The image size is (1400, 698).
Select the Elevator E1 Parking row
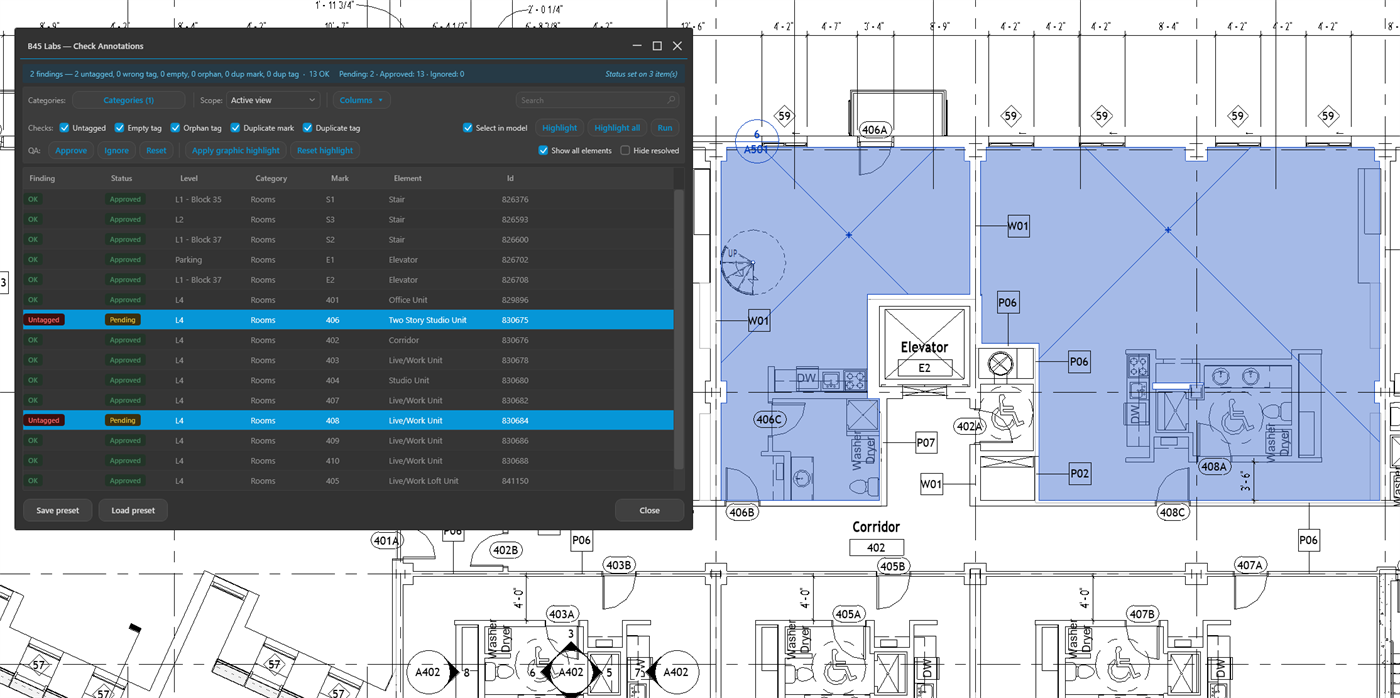(x=348, y=260)
